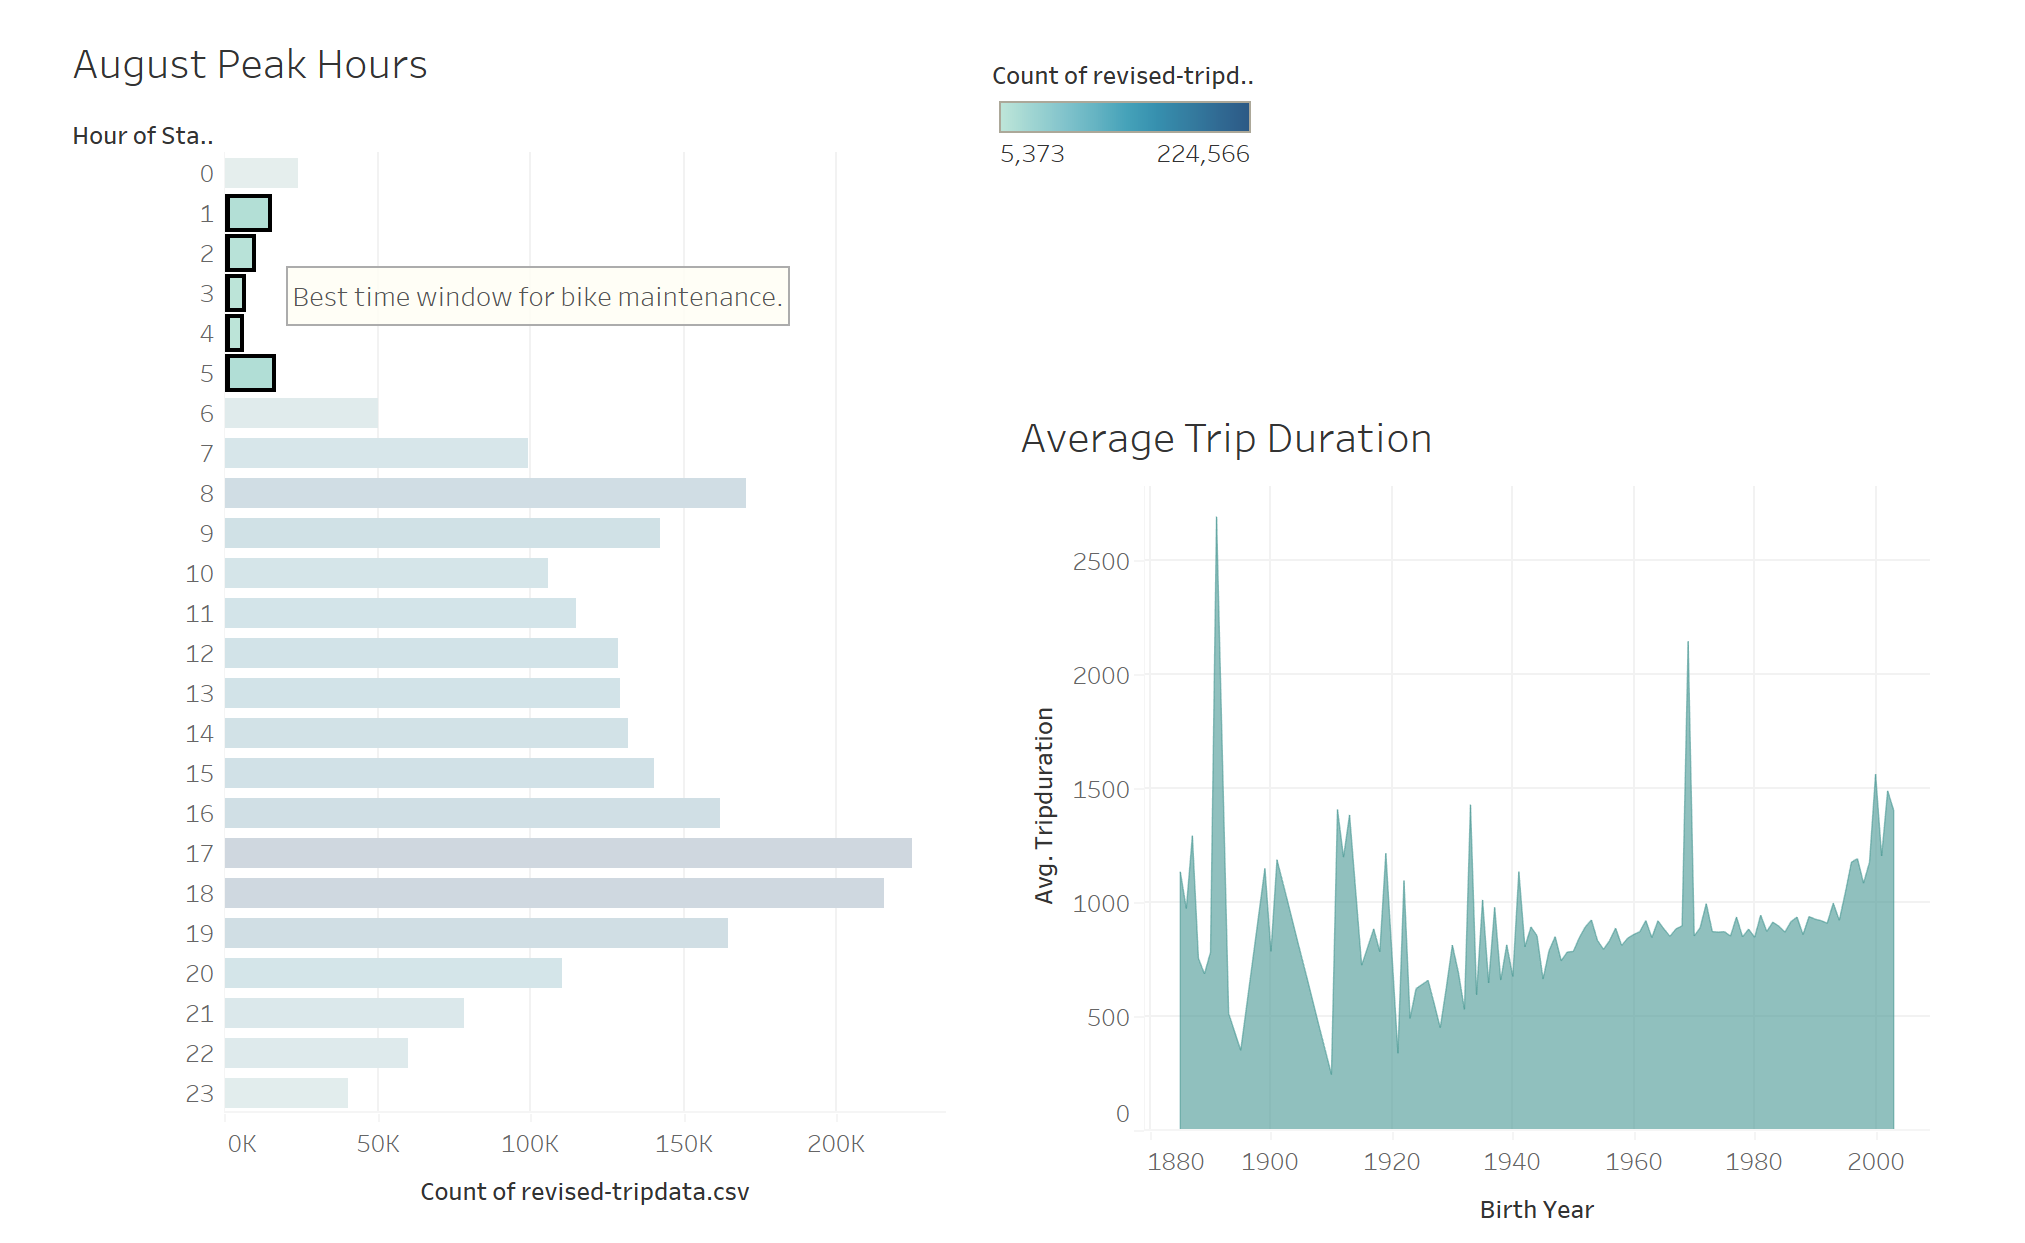Click the Birth Year axis label
Screen dimensions: 2025x1243
point(1536,1210)
